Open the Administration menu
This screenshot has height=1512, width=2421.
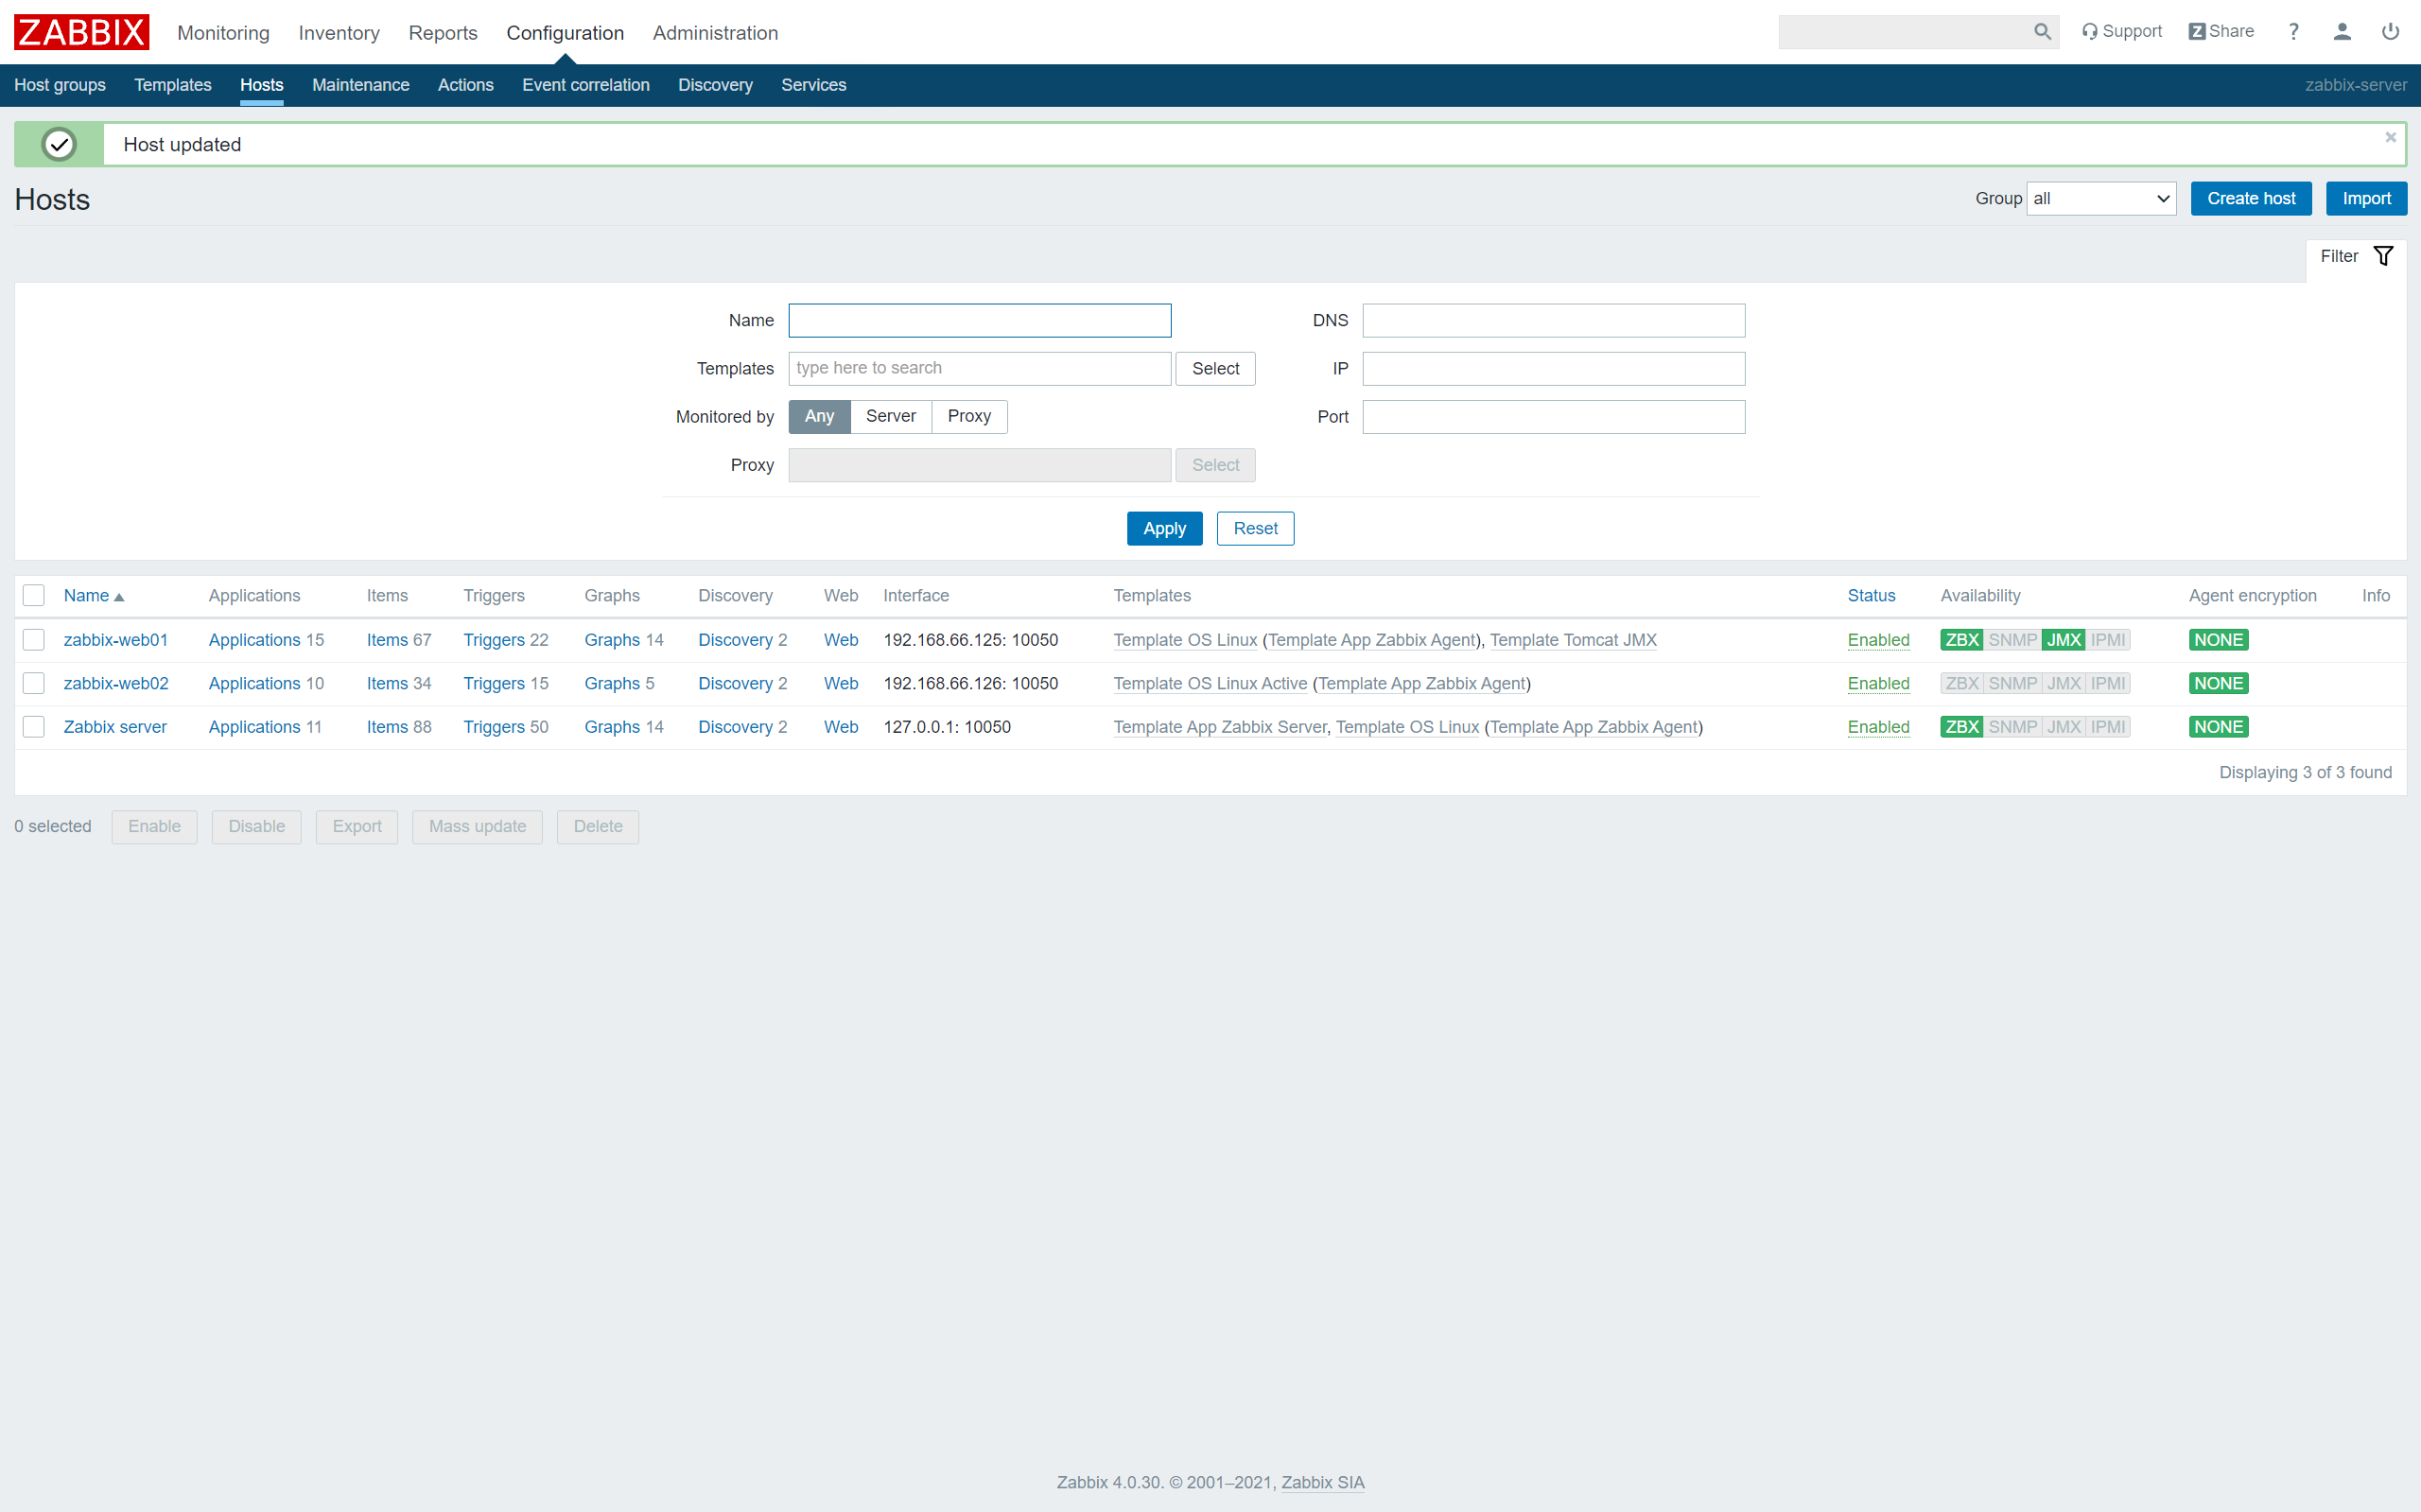[715, 32]
